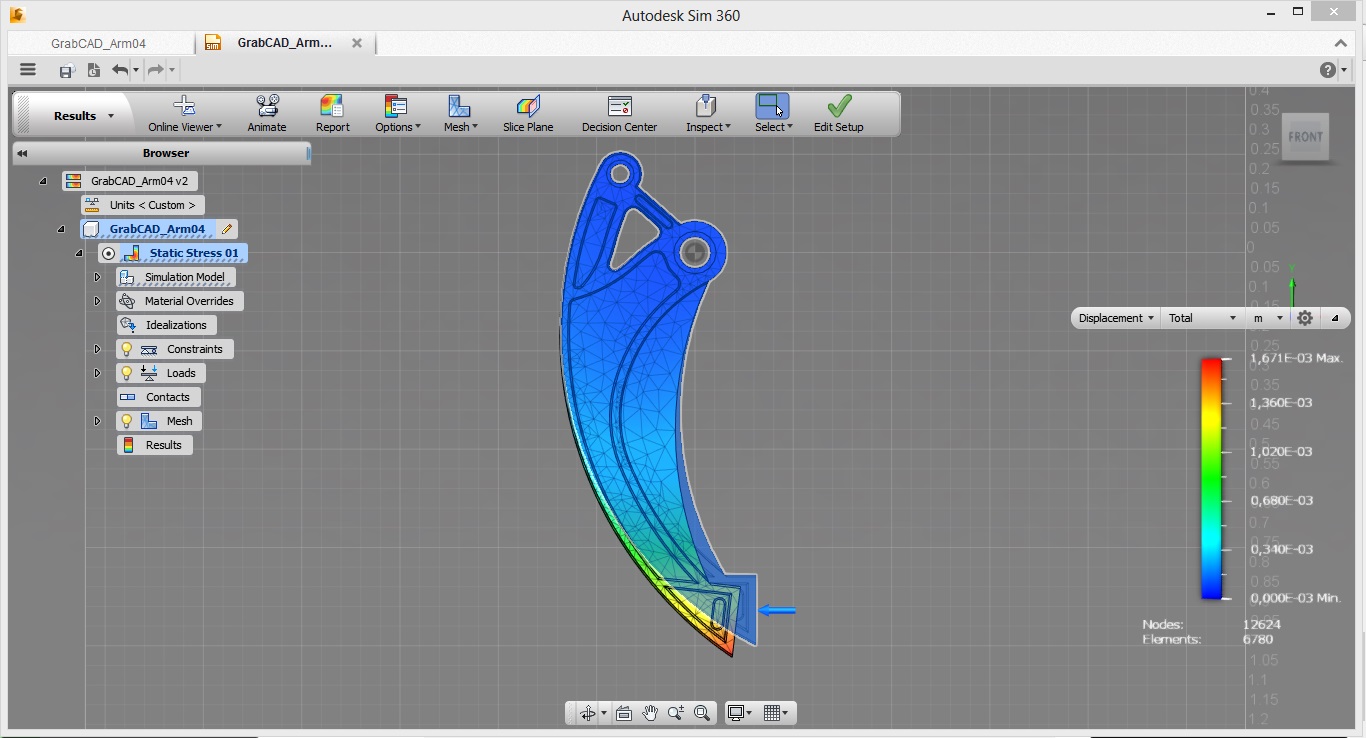
Task: Open the Inspect tool menu
Action: coord(708,114)
